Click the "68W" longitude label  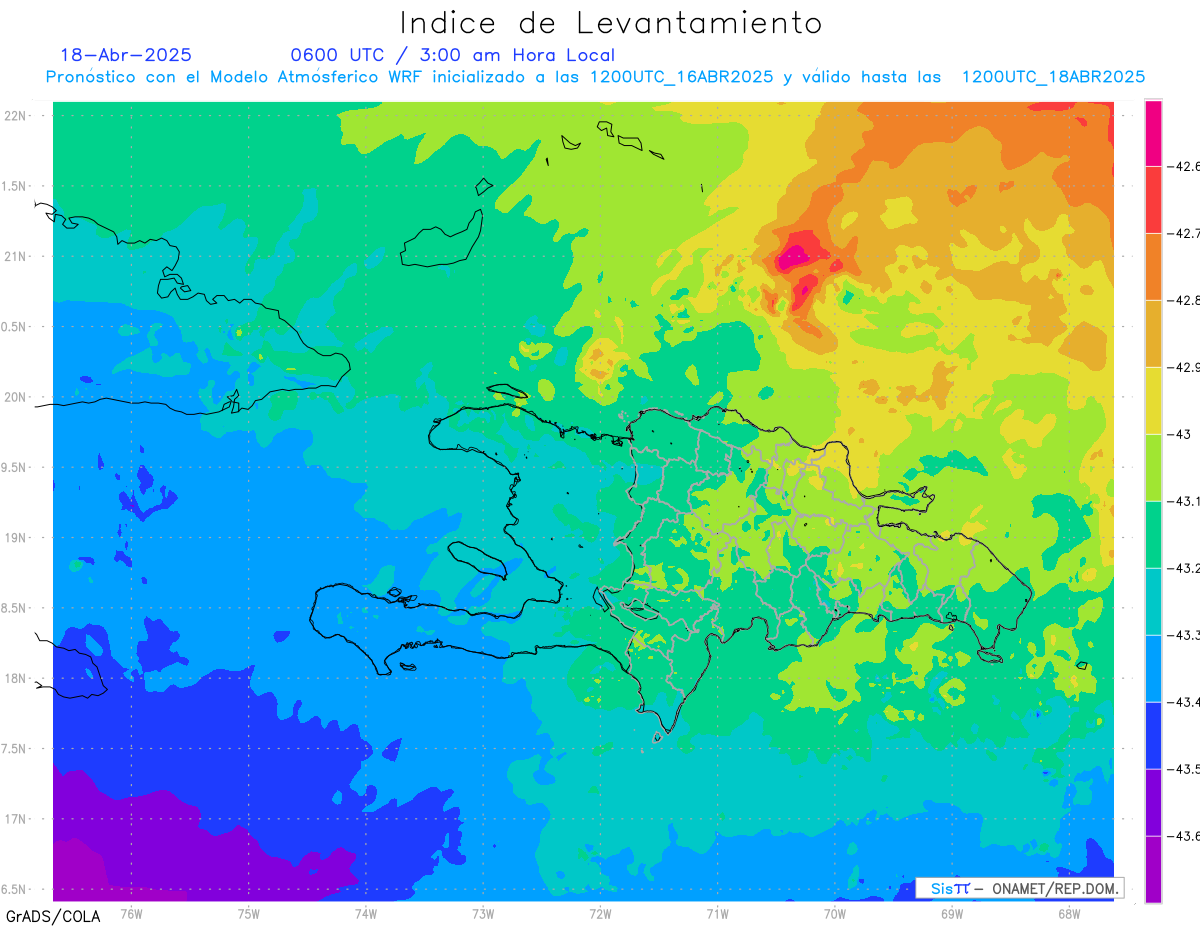tap(1069, 912)
